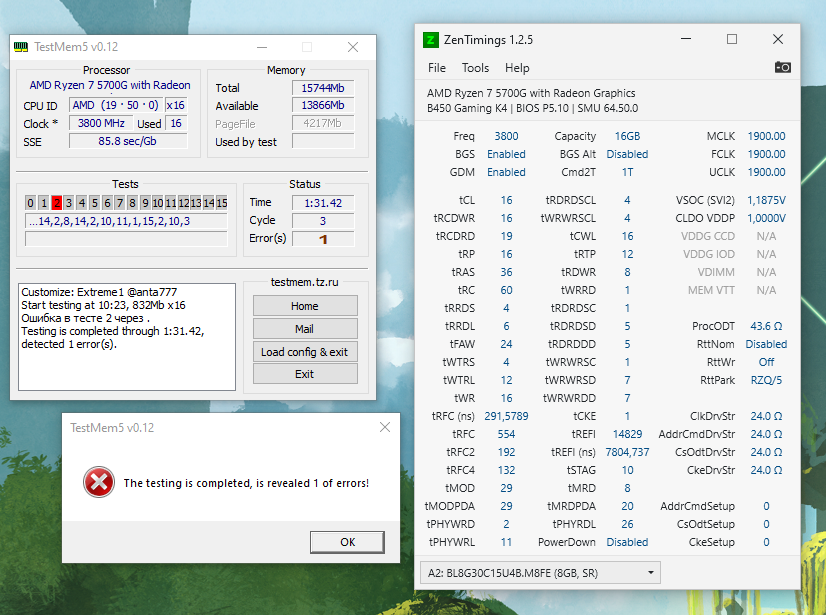Click the tREFI (ns) 7804,737 value
826x615 pixels.
pyautogui.click(x=627, y=452)
